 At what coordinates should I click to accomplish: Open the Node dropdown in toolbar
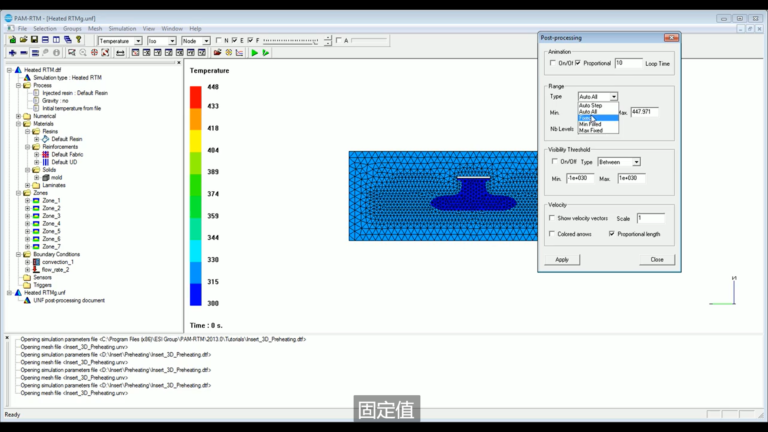(195, 41)
